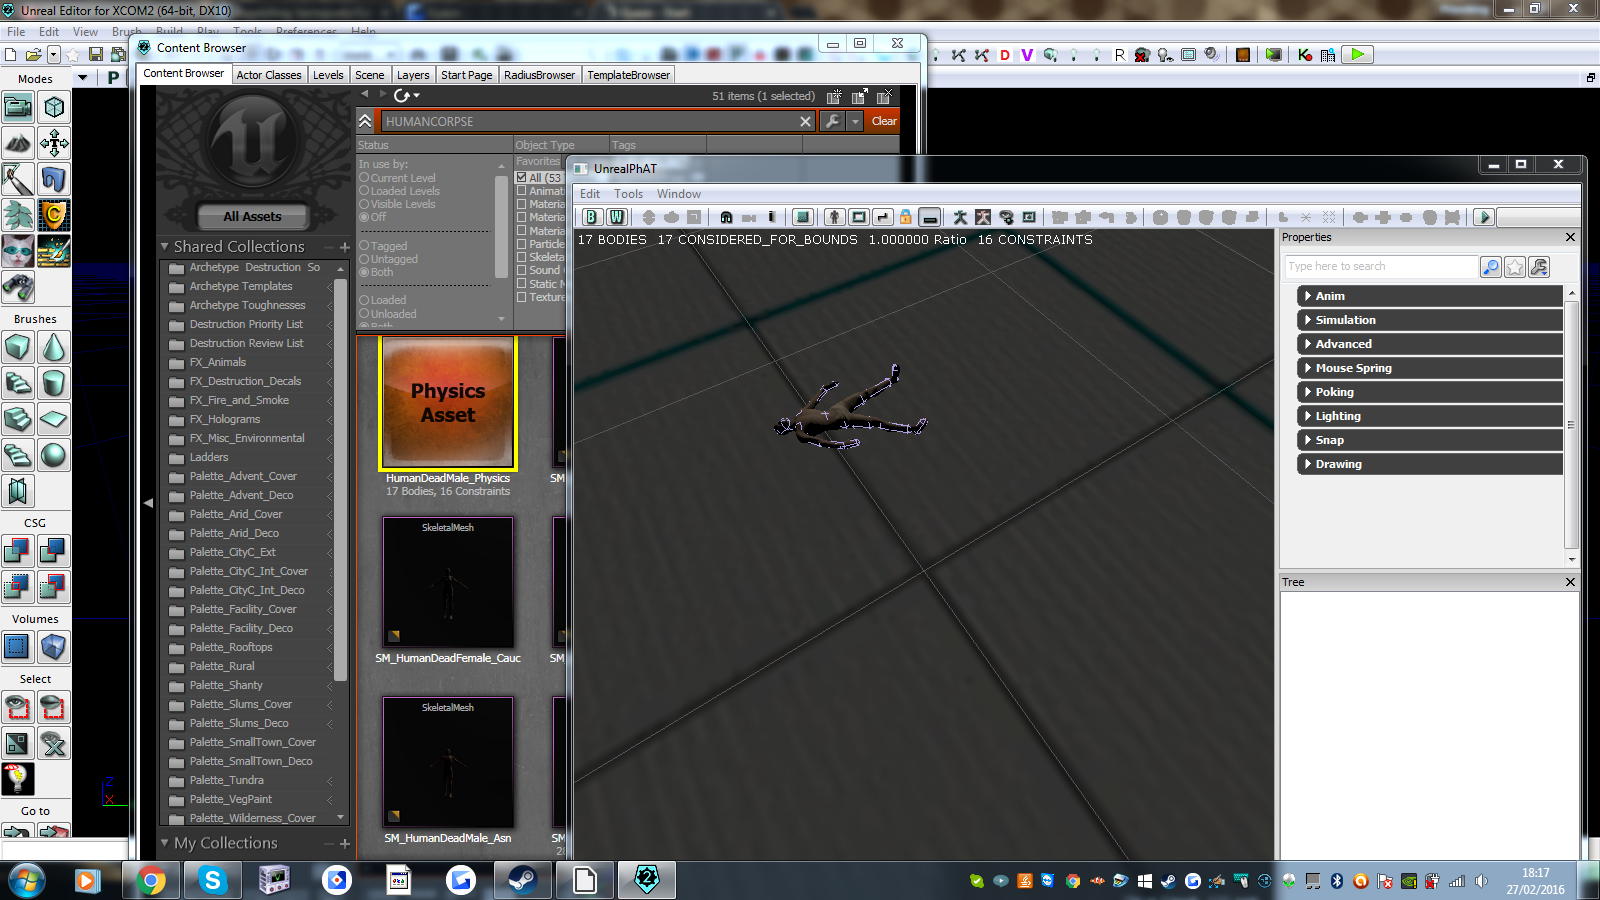This screenshot has width=1600, height=900.
Task: Add a Sphere brush
Action: click(x=54, y=455)
